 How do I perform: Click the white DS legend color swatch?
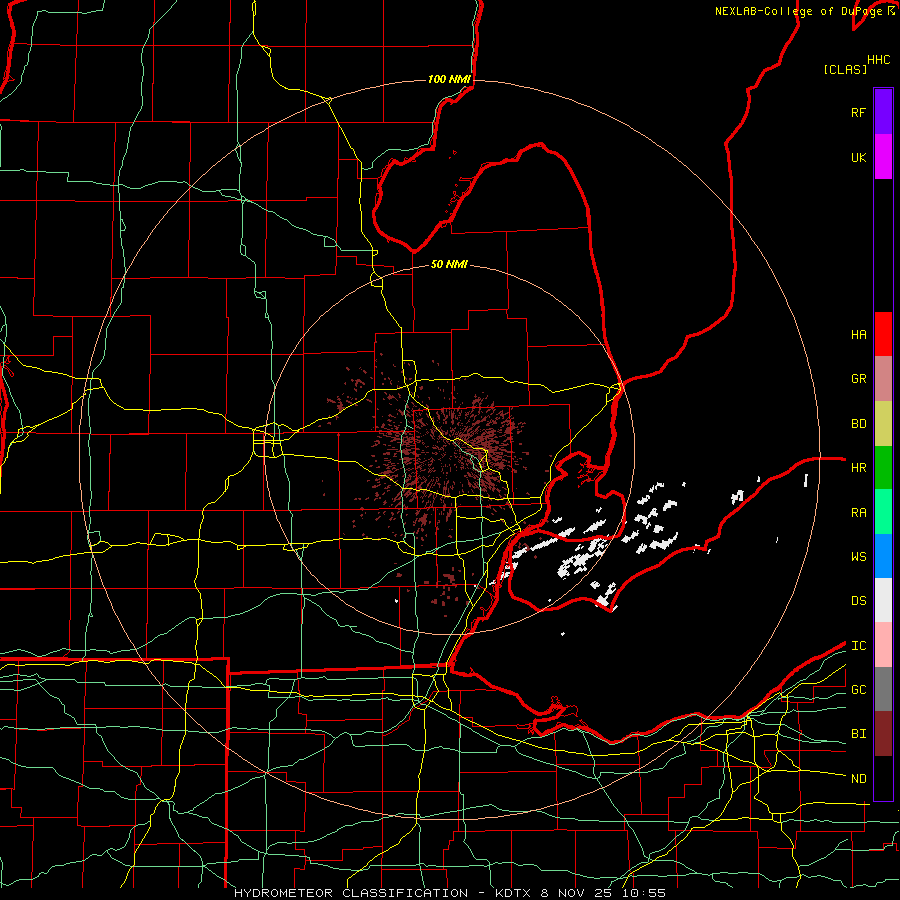[x=883, y=600]
